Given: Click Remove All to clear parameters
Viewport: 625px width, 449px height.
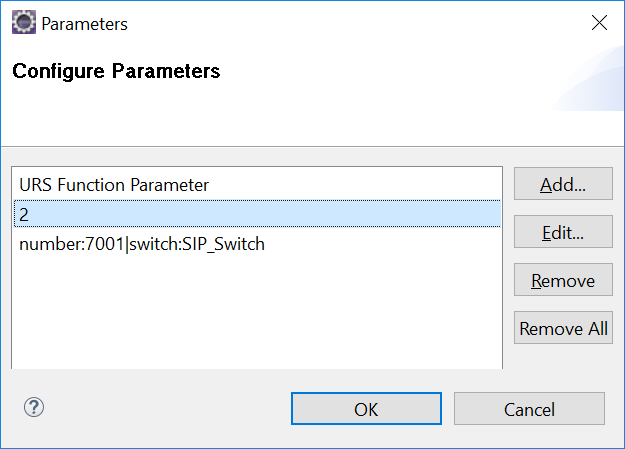Looking at the screenshot, I should [563, 328].
